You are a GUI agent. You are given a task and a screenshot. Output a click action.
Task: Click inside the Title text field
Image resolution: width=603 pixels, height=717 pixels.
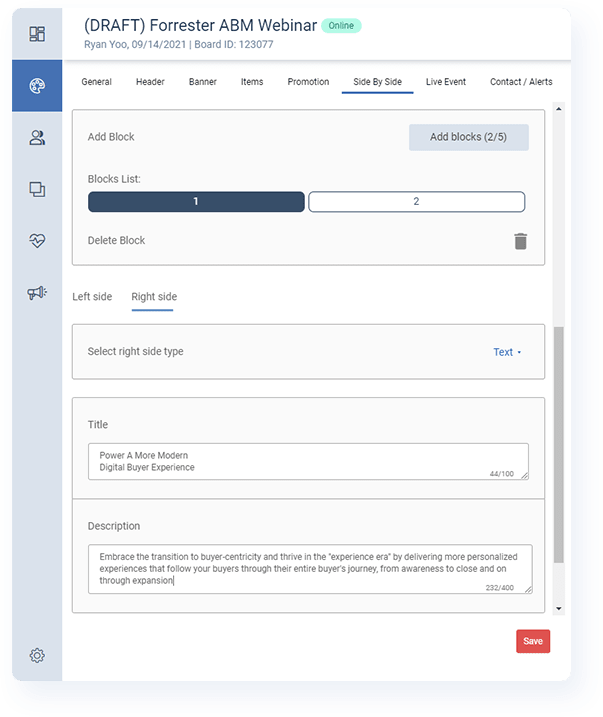(x=308, y=461)
